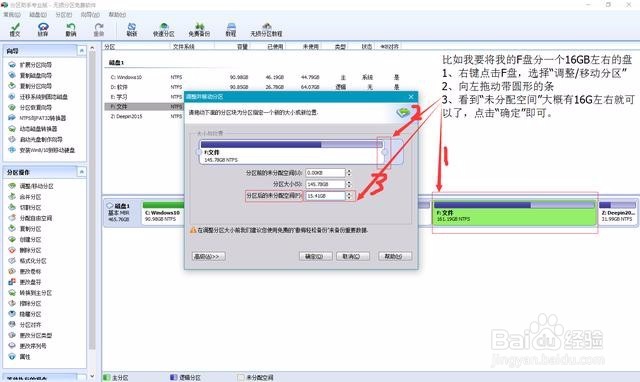The height and width of the screenshot is (382, 640).
Task: Open 属性 (Properties) in partition operations
Action: coord(20,357)
